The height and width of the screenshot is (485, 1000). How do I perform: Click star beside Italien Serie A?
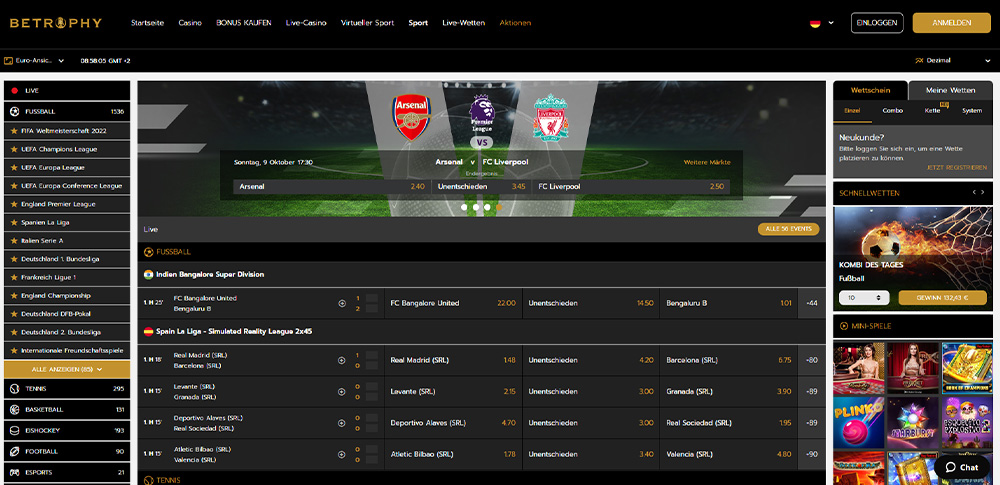[x=14, y=241]
